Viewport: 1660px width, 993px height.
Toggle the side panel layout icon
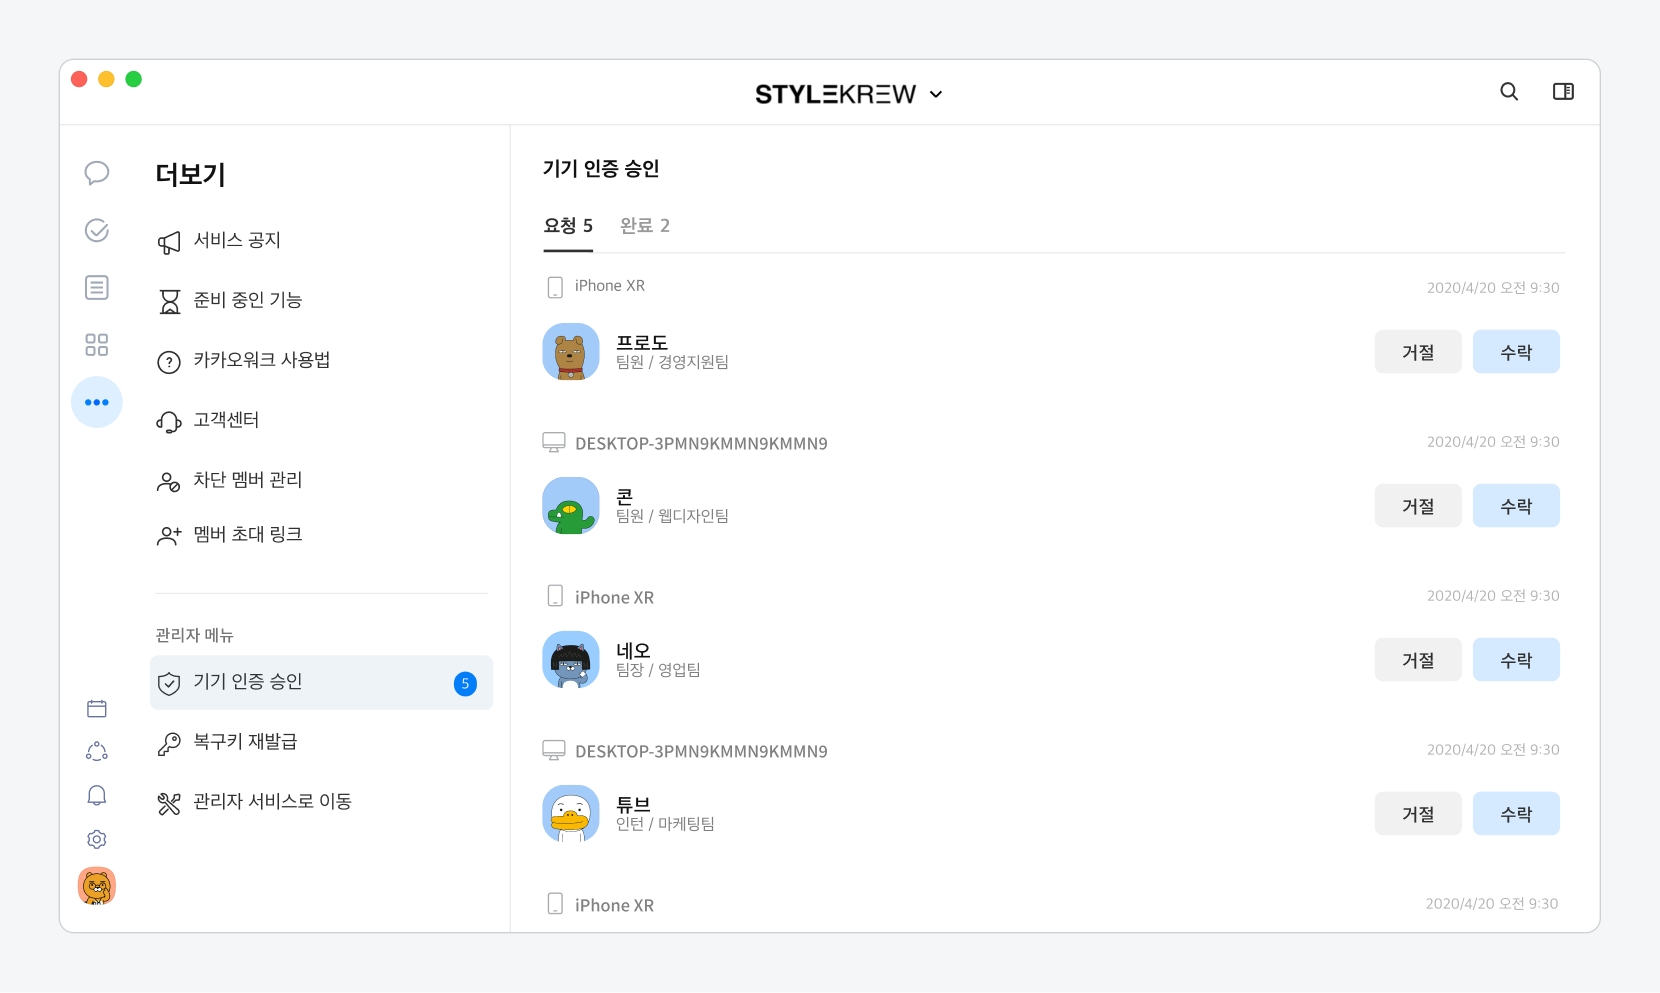1563,92
